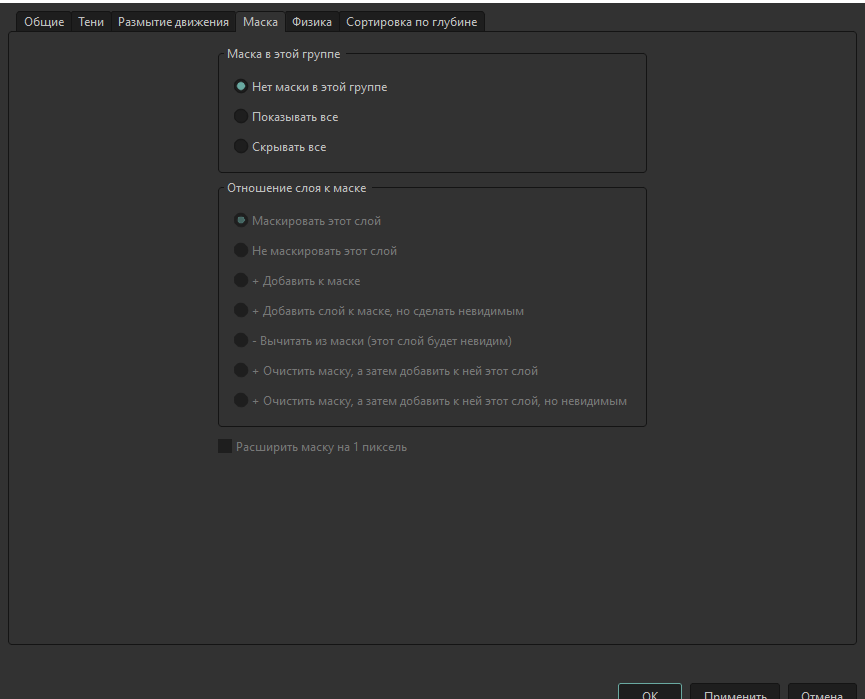
Task: Enable 'Расширить маску на 1 пиксель' checkbox
Action: point(313,446)
